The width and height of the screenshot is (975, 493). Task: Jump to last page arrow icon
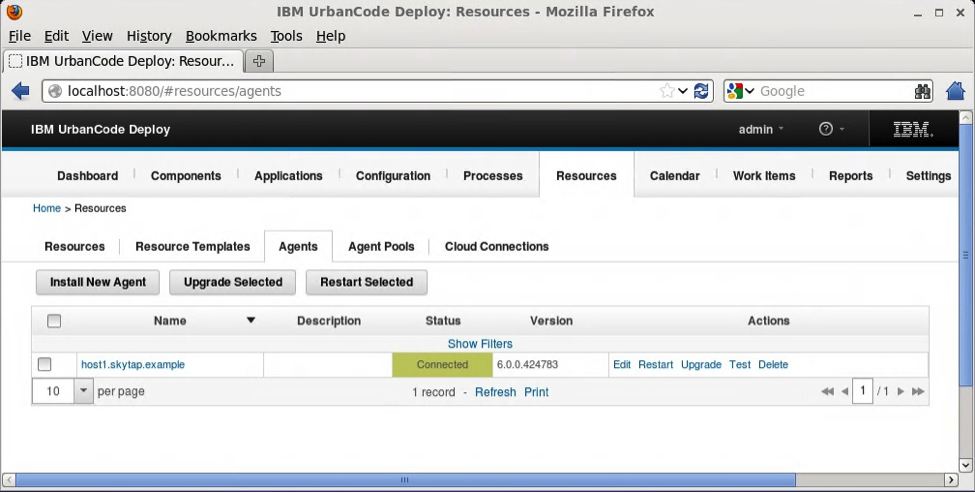[918, 392]
